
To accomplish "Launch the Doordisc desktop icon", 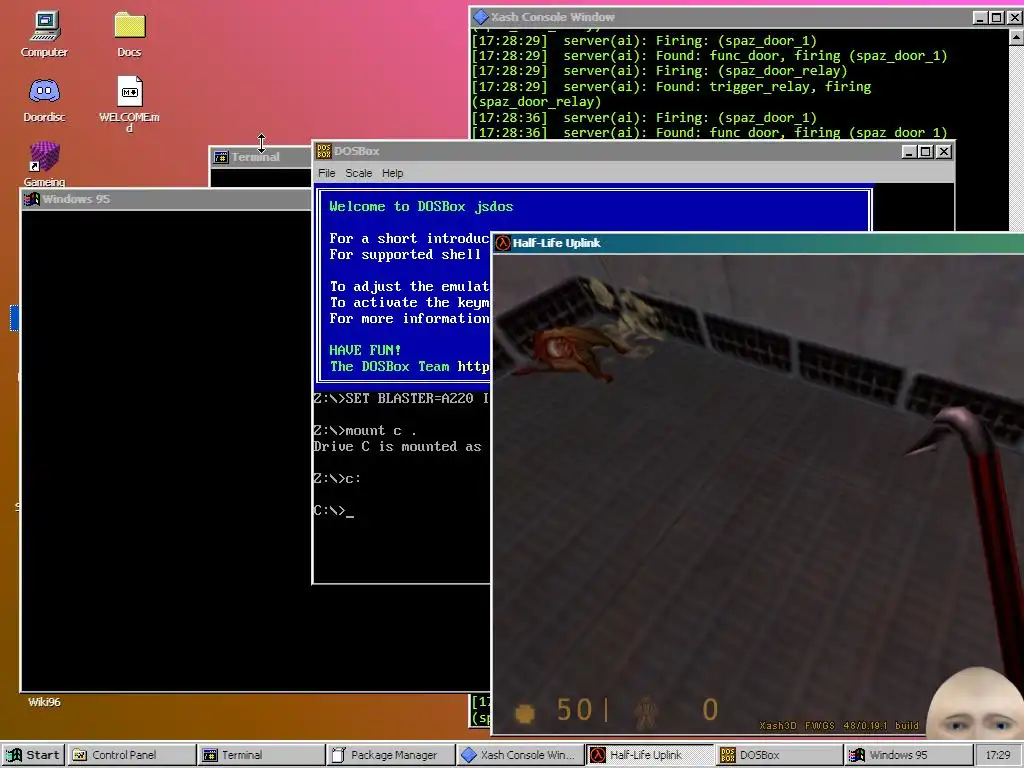I will point(44,100).
